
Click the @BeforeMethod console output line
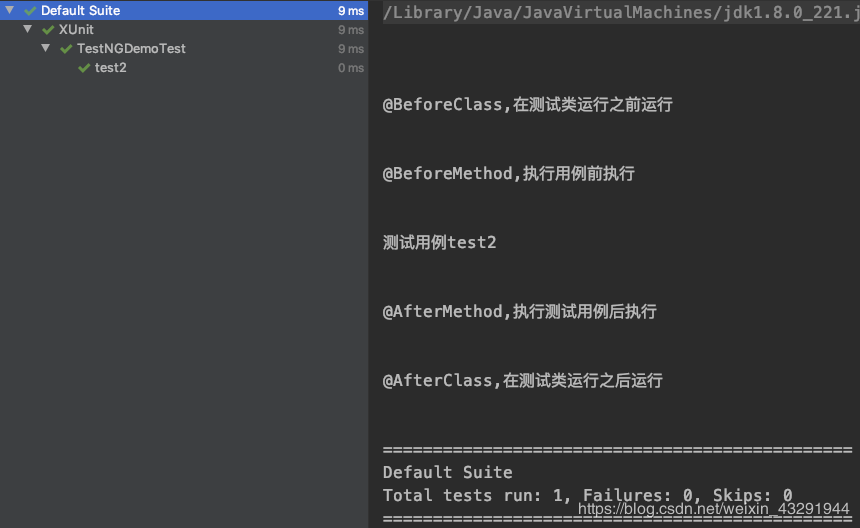508,173
